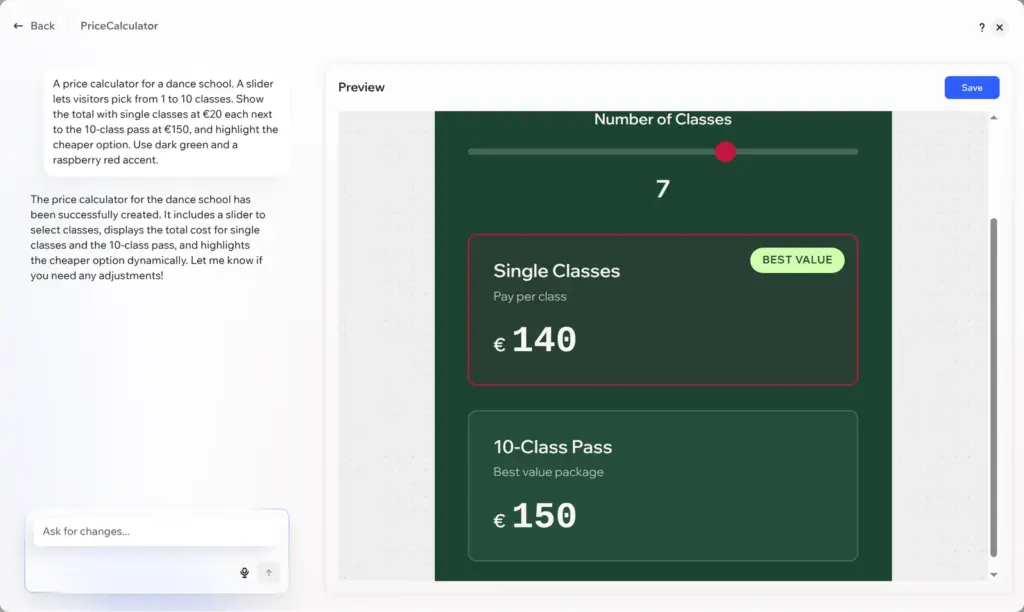
Task: Click the Number of Classes label
Action: 662,120
